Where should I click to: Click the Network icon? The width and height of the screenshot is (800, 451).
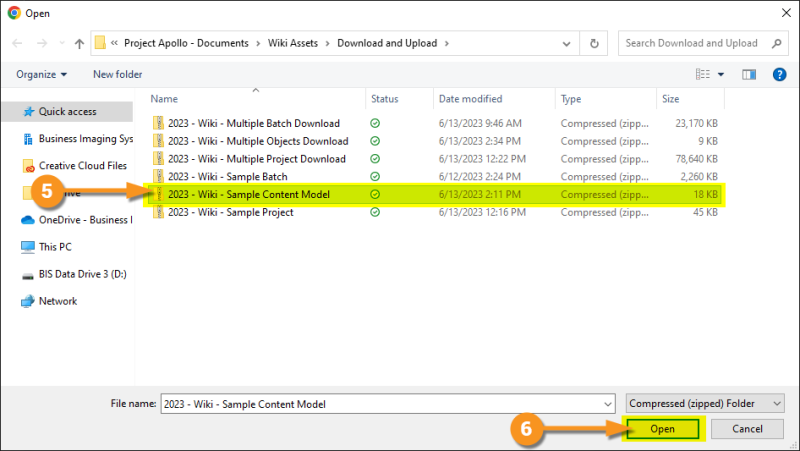28,302
